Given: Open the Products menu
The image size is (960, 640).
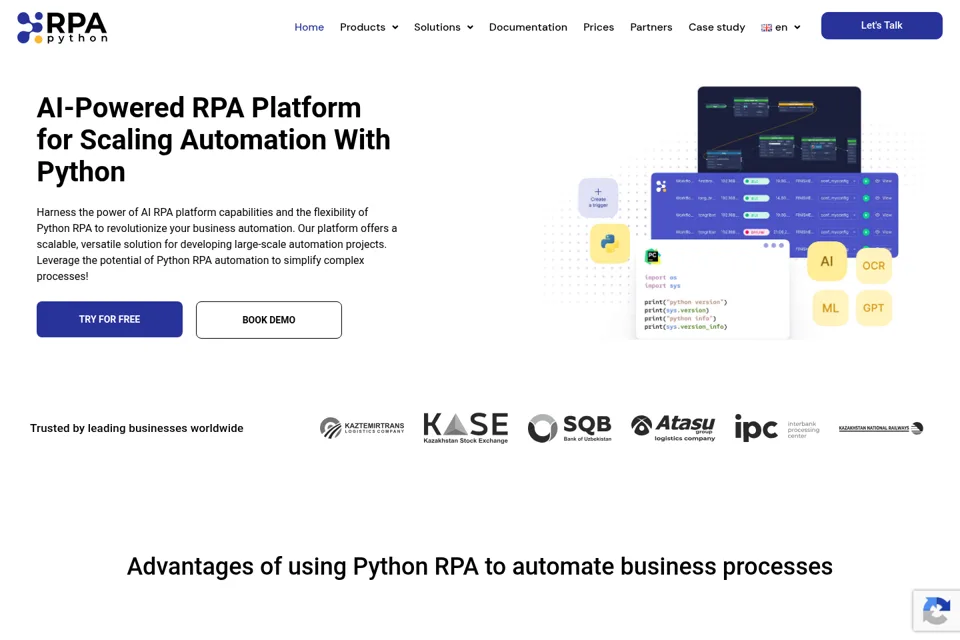Looking at the screenshot, I should pos(362,27).
